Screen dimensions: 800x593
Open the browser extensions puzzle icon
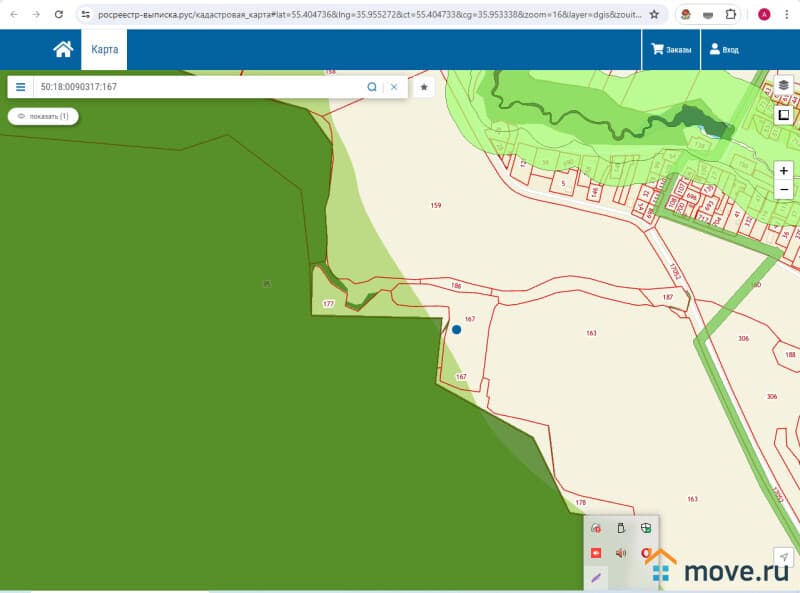(x=730, y=15)
